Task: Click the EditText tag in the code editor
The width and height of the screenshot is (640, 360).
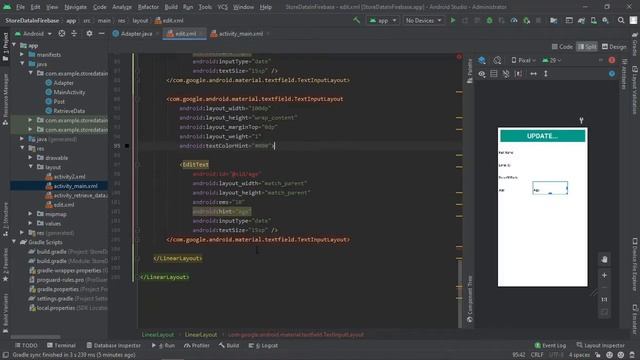Action: 196,164
